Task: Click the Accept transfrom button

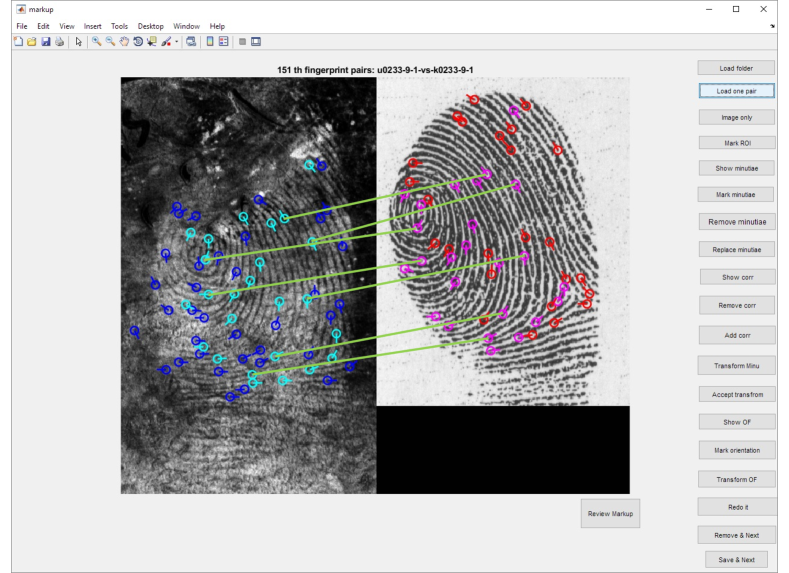Action: [x=737, y=394]
